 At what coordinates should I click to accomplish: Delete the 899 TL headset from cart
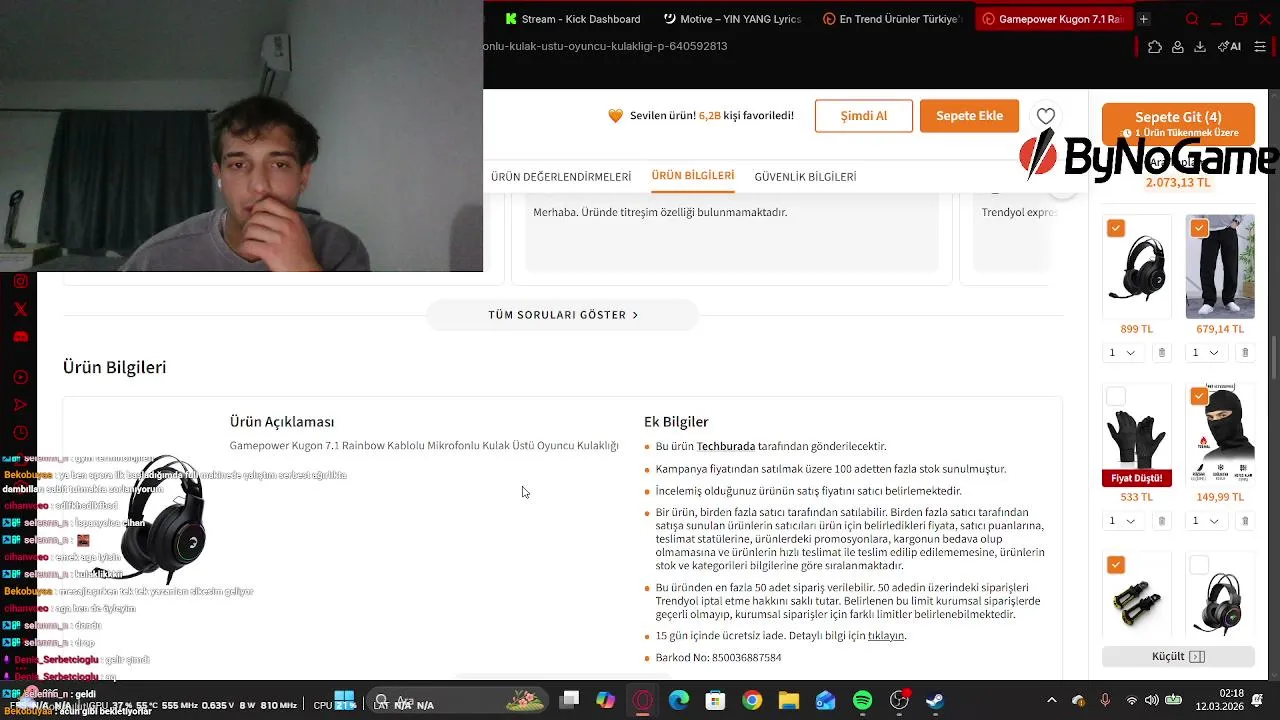coord(1161,353)
